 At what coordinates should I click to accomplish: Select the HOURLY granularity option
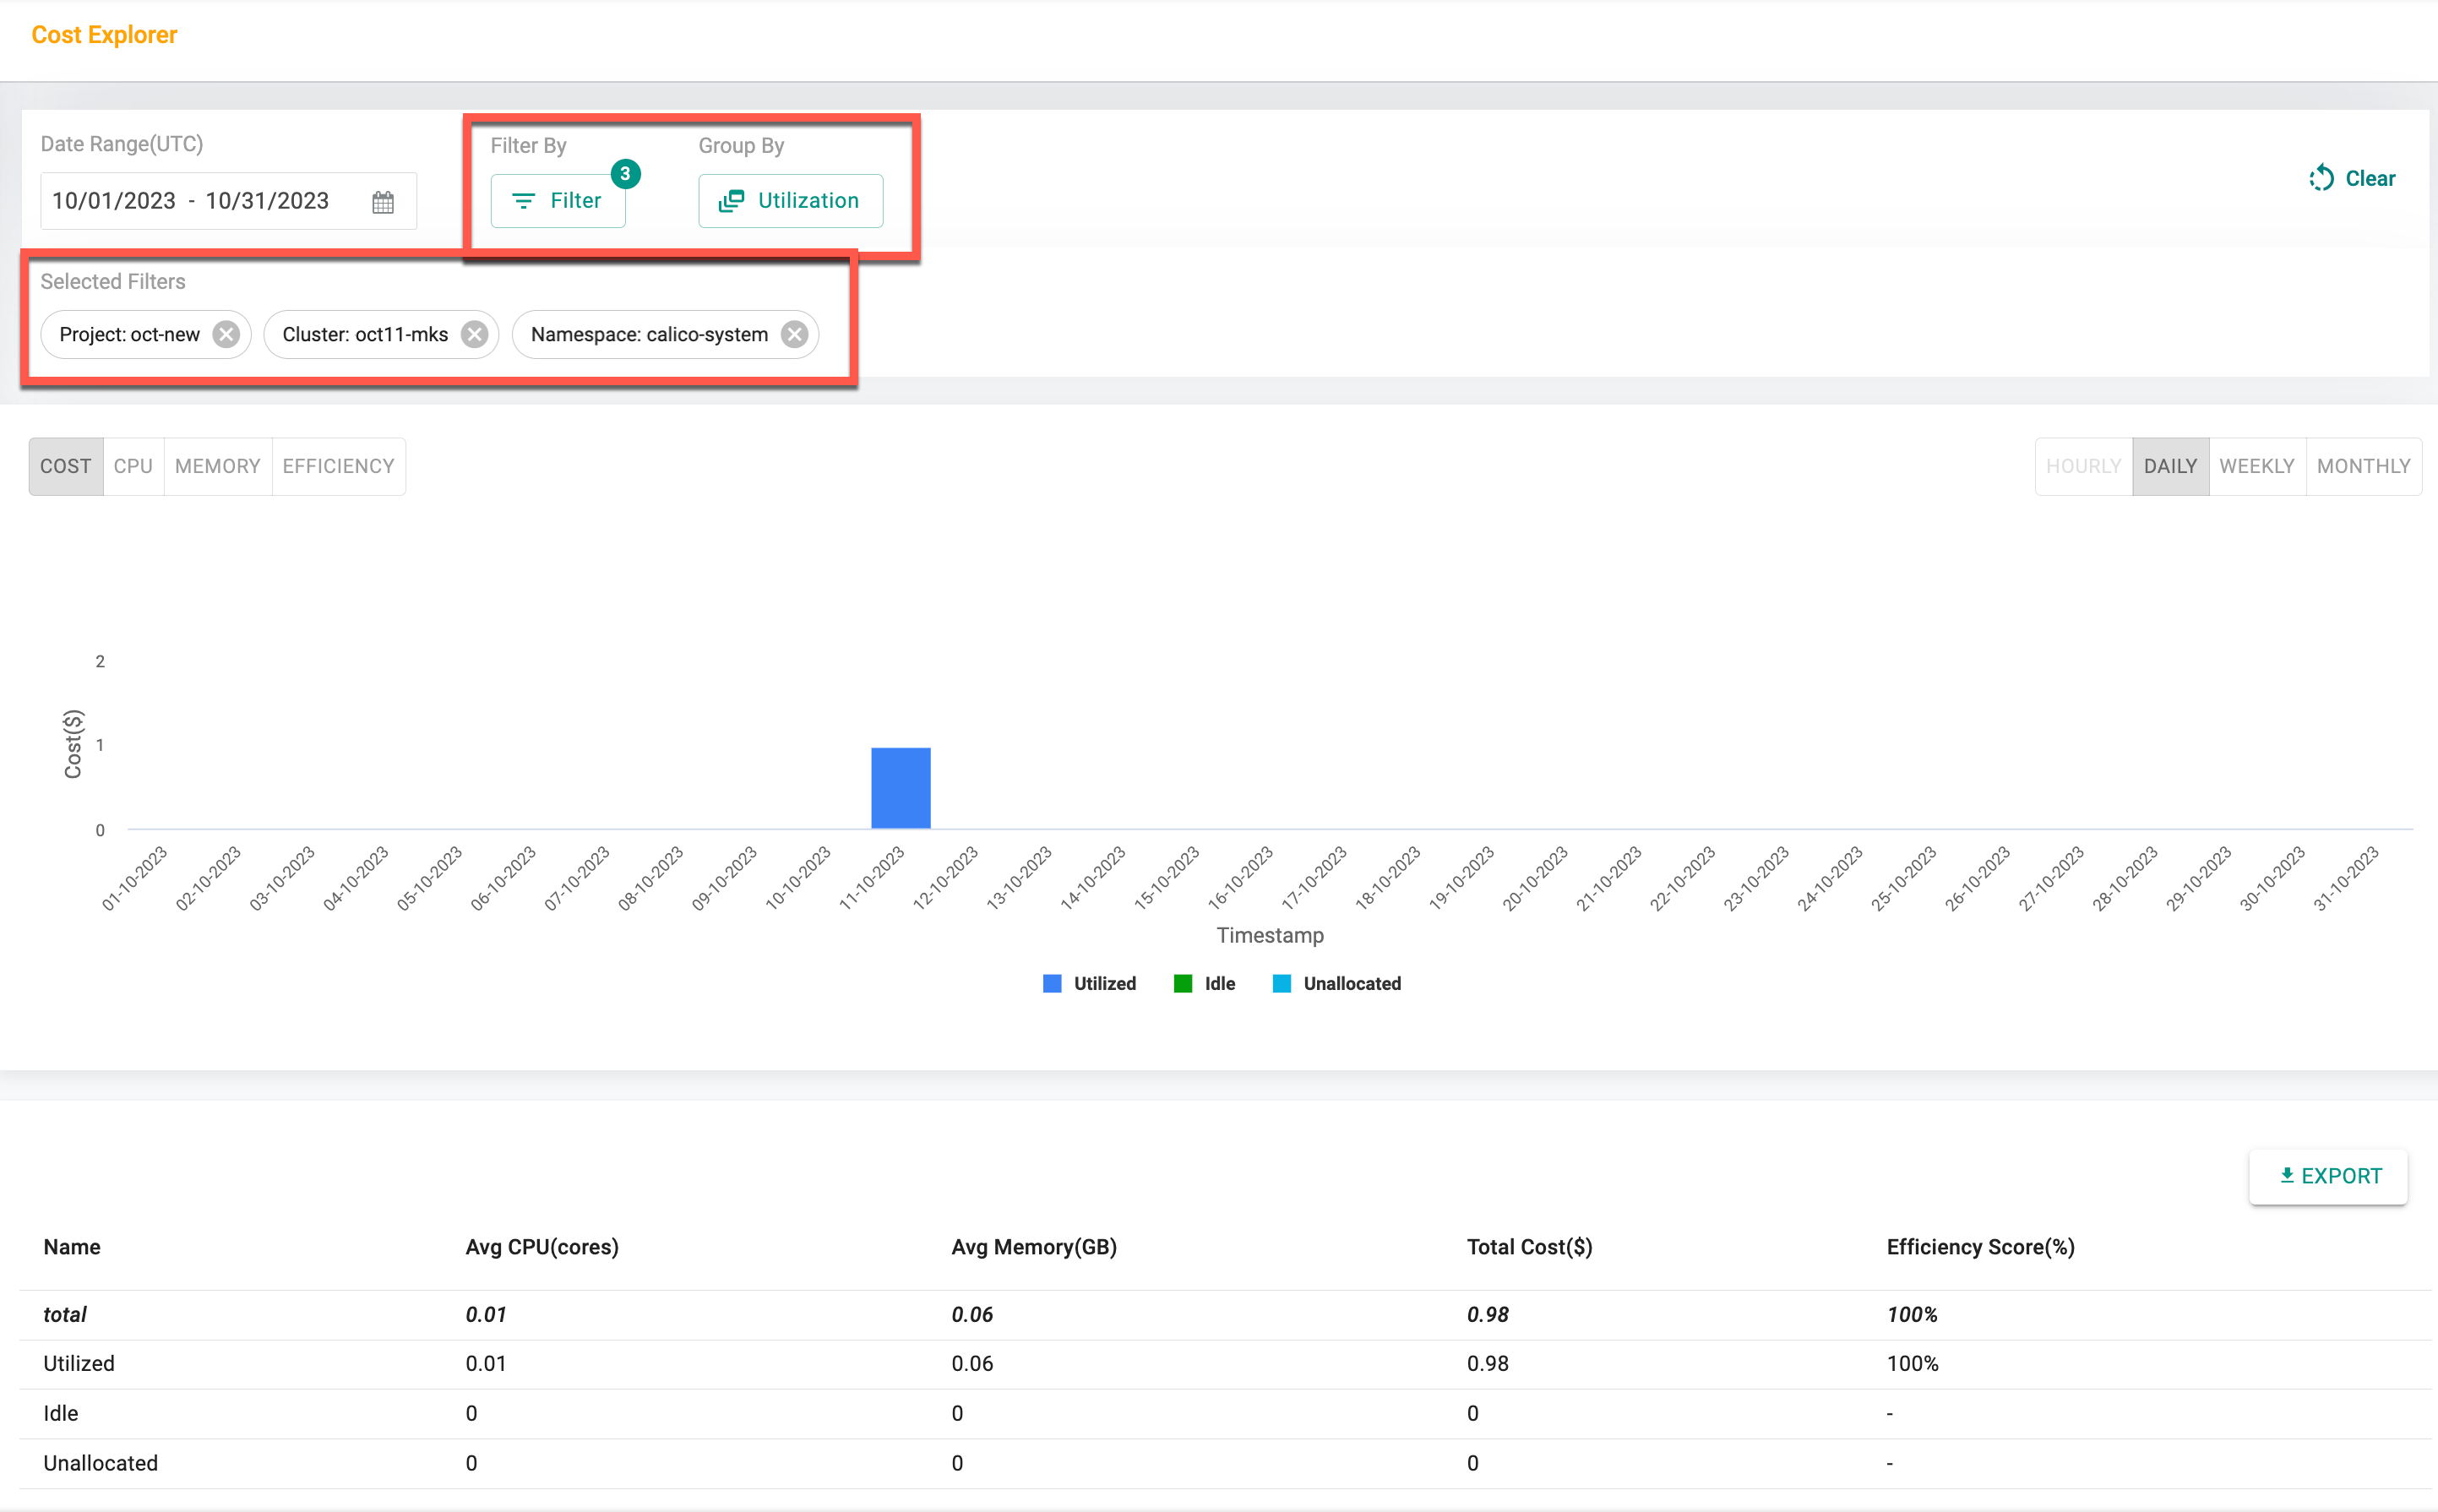[2087, 465]
